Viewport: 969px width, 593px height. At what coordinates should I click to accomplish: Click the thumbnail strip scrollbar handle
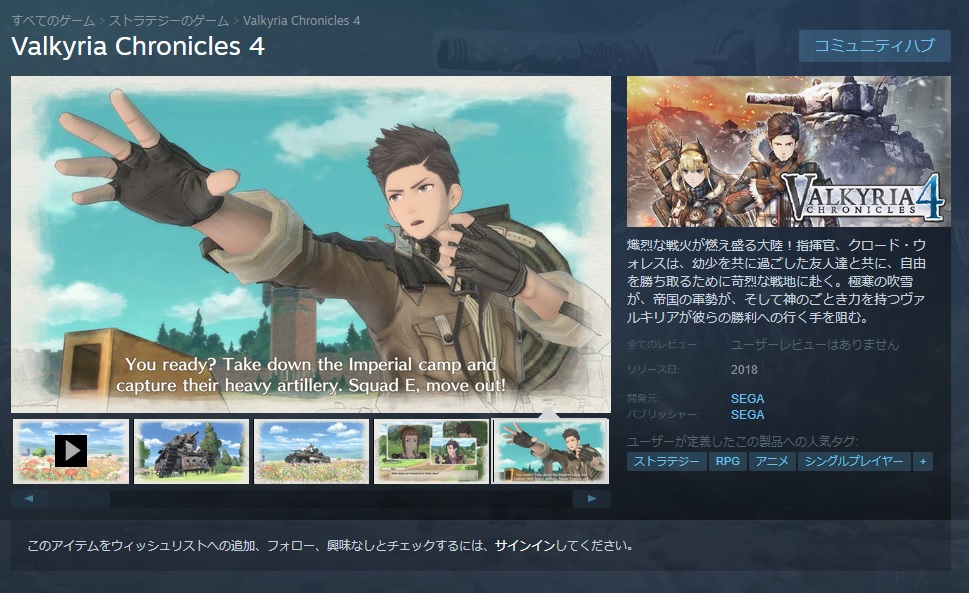80,498
